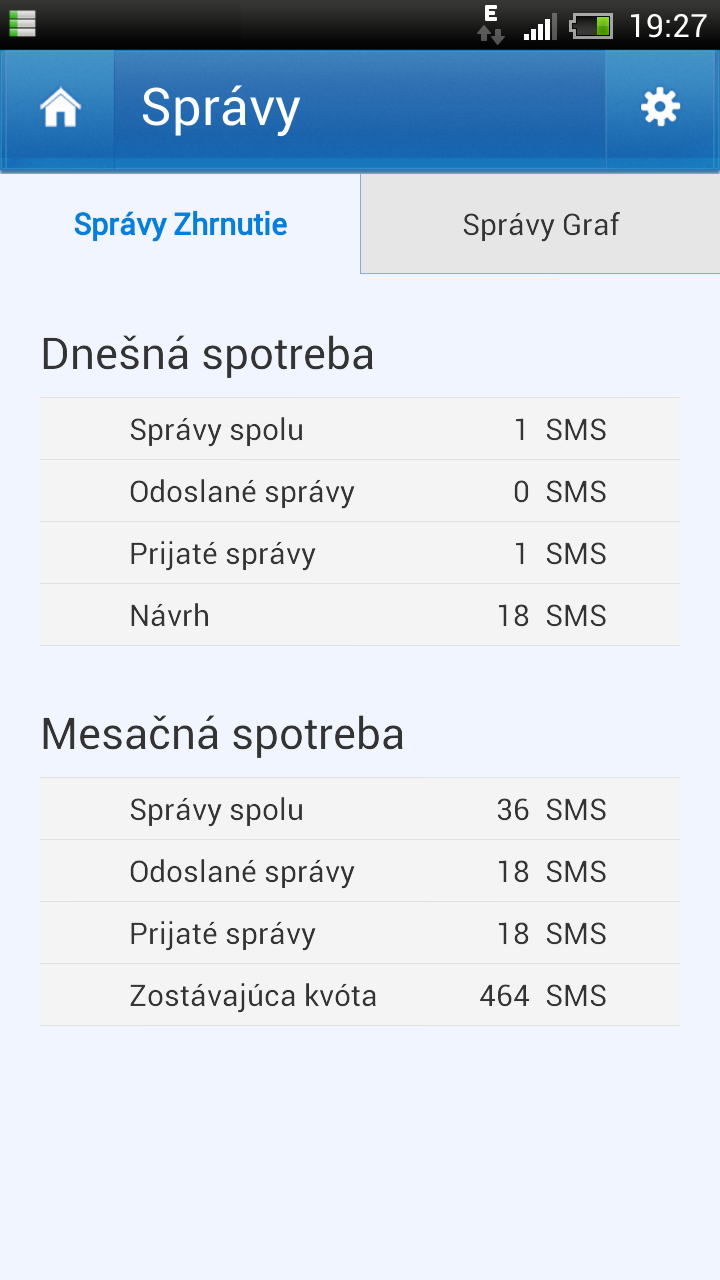The width and height of the screenshot is (720, 1280).
Task: Tap the monthly Prijaté správy row
Action: (360, 934)
